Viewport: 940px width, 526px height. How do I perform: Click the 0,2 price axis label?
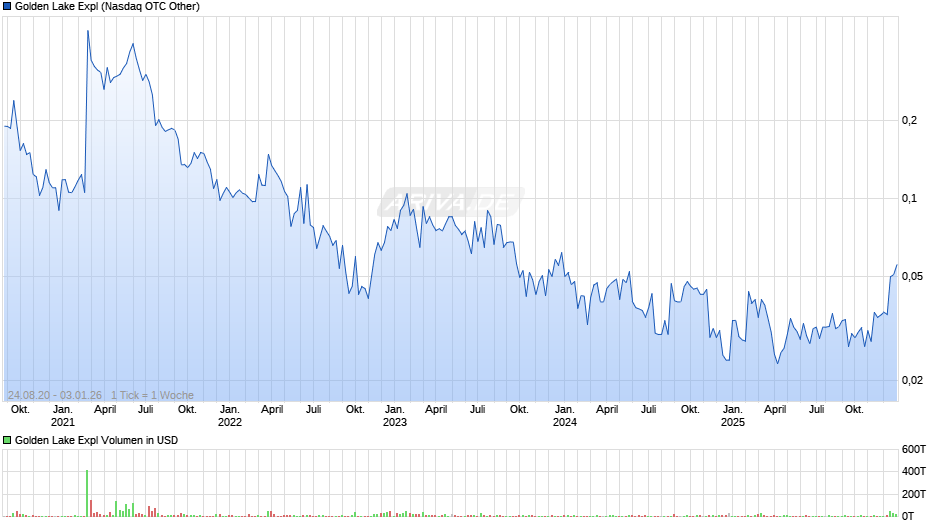pos(909,121)
